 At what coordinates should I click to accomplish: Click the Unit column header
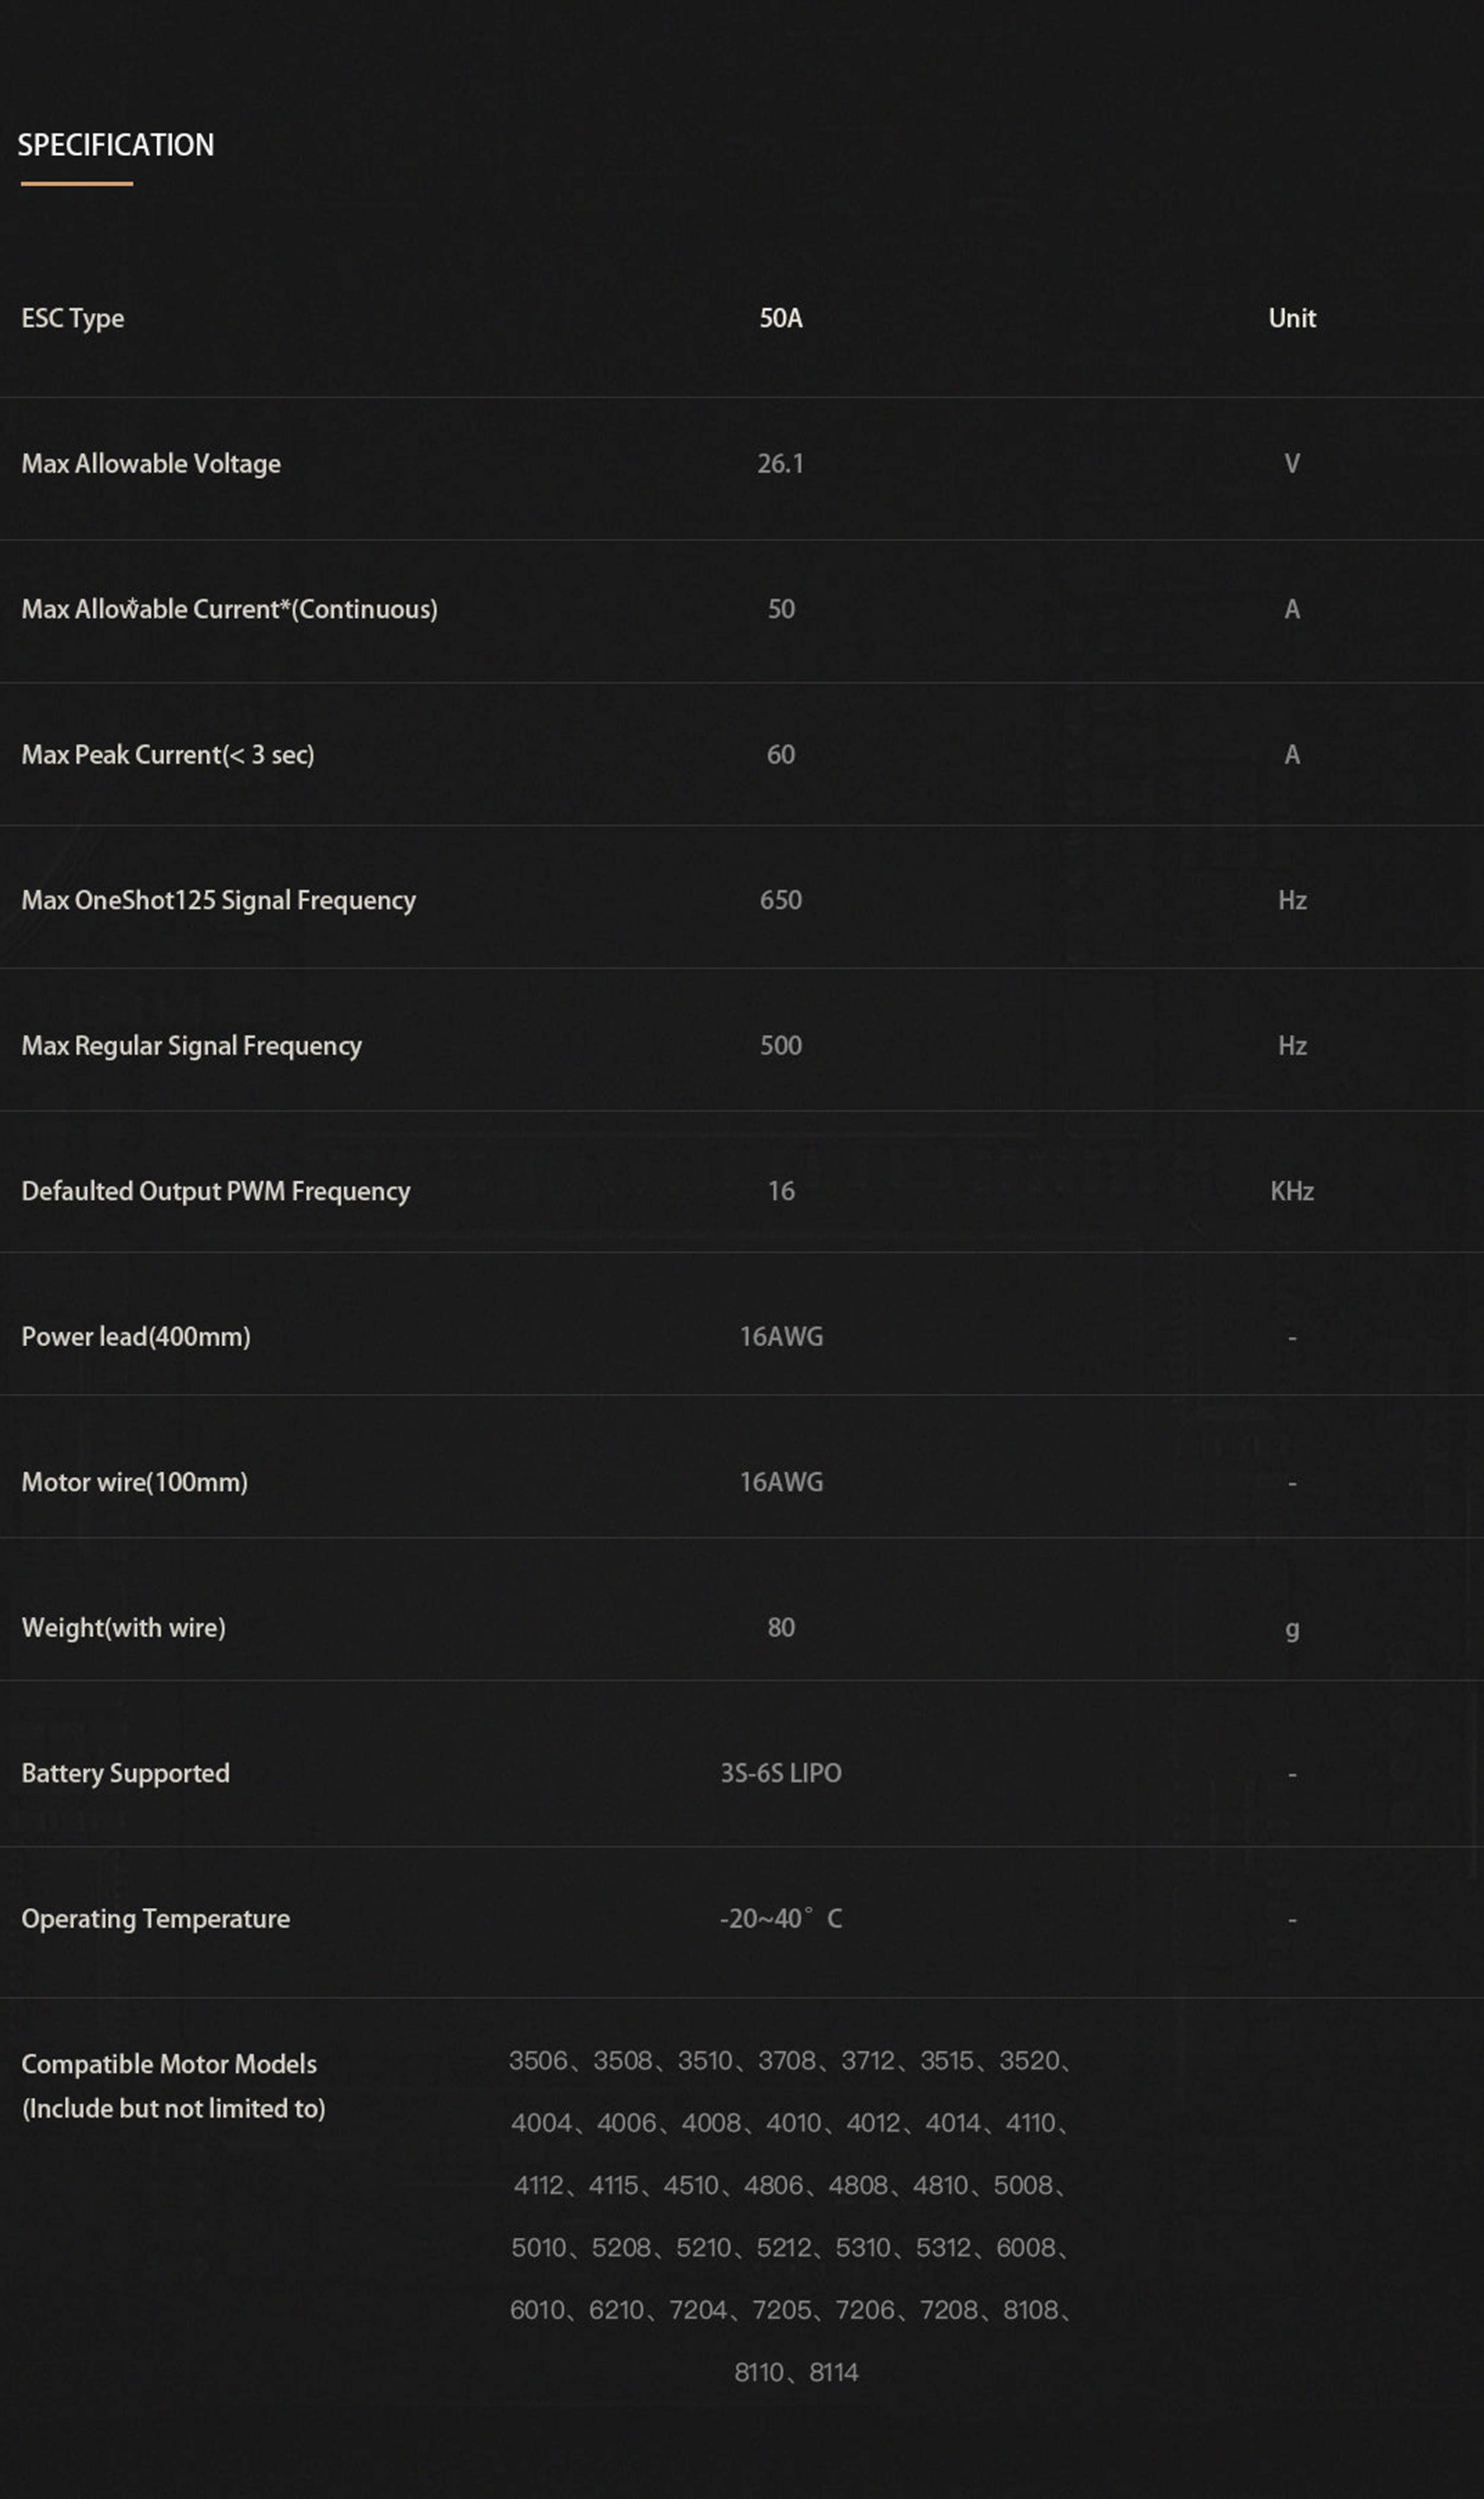tap(1291, 318)
